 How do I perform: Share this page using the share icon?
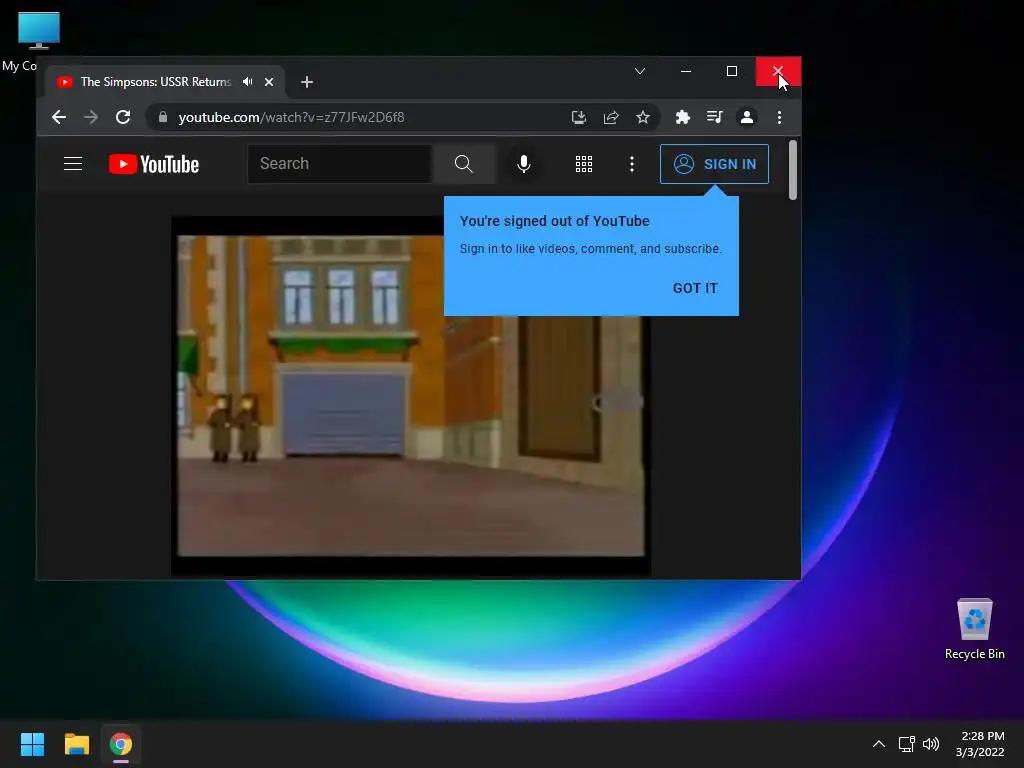point(611,118)
